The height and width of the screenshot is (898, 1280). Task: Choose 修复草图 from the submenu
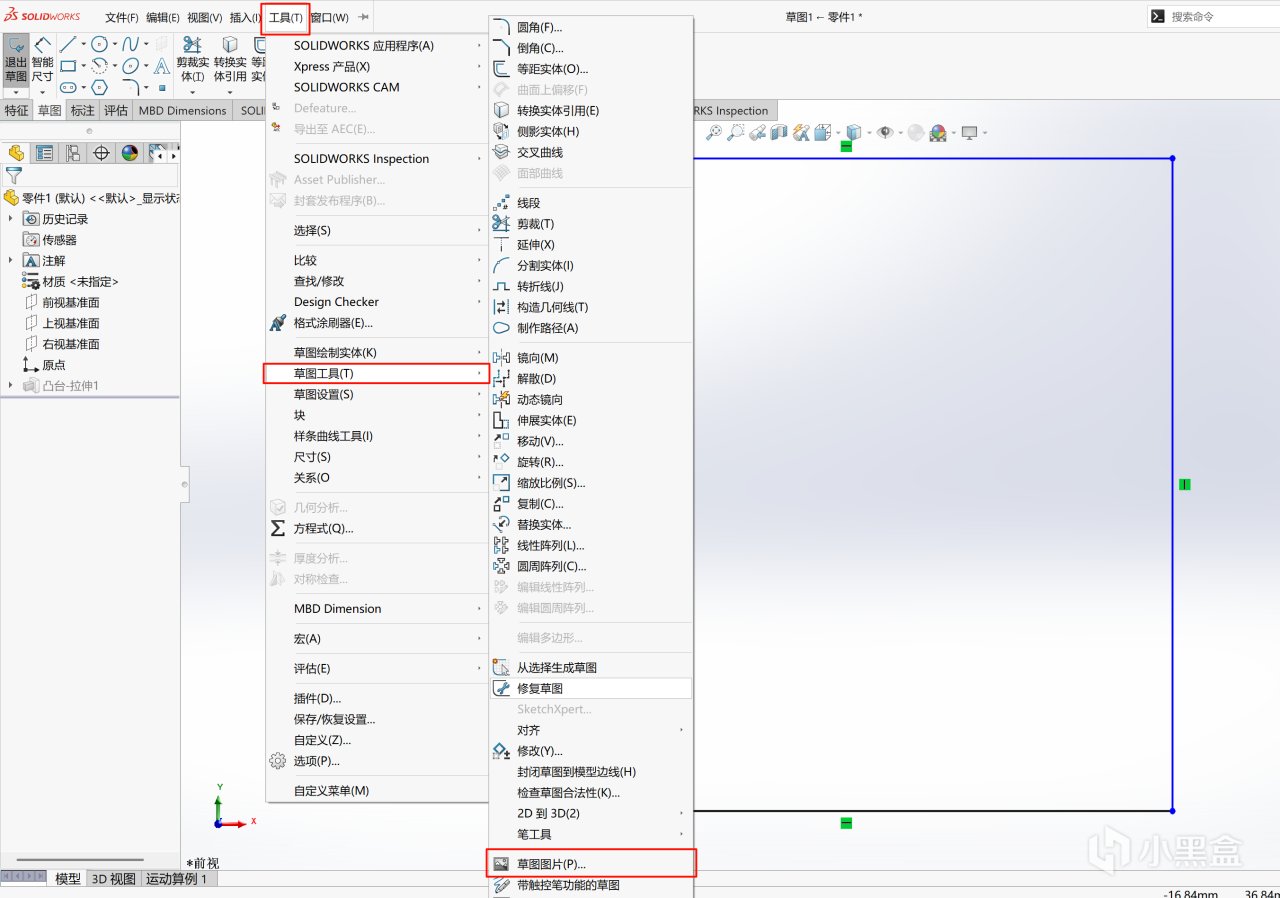point(590,688)
